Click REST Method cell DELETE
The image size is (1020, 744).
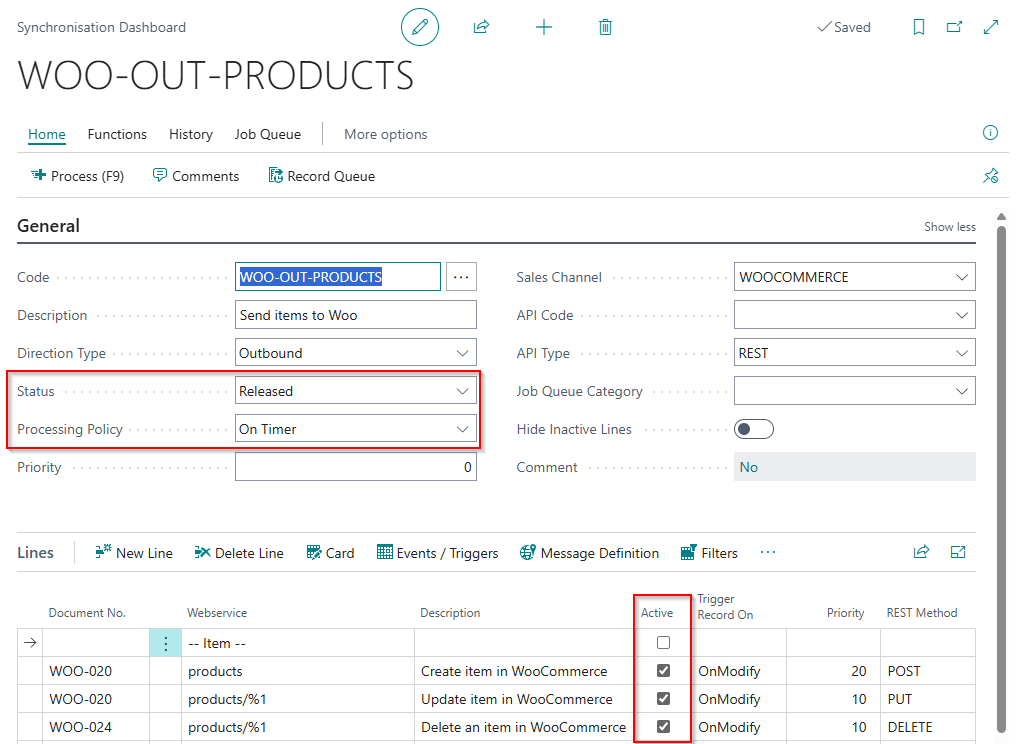pos(928,727)
